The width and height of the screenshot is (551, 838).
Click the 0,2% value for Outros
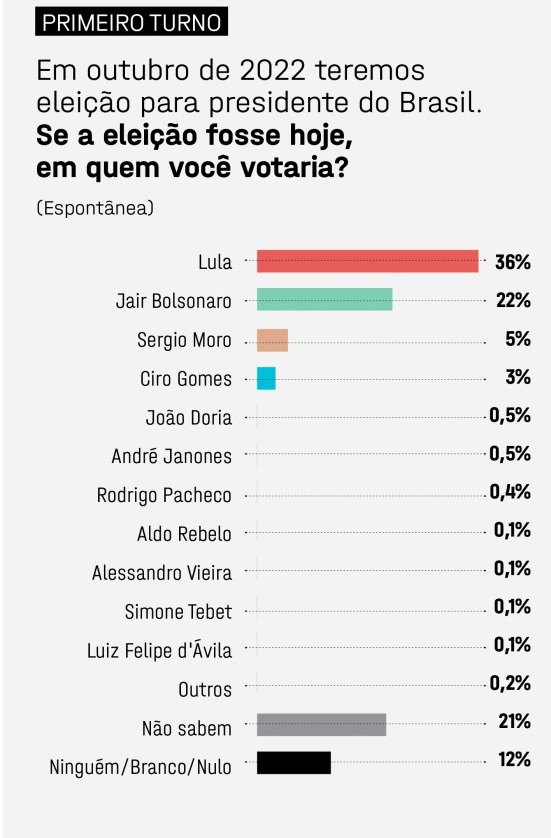510,684
